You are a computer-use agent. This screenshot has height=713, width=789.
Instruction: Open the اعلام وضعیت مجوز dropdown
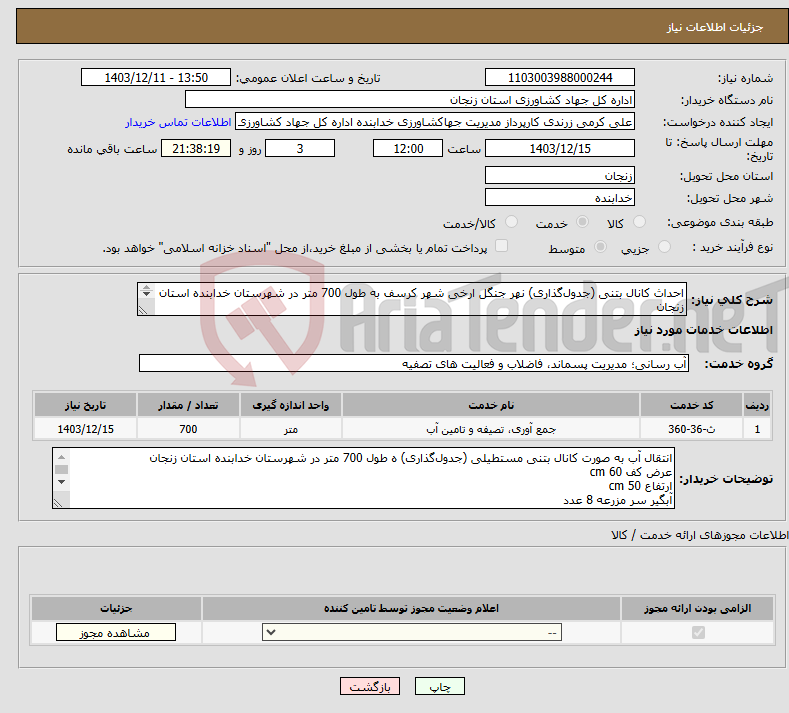pos(412,632)
